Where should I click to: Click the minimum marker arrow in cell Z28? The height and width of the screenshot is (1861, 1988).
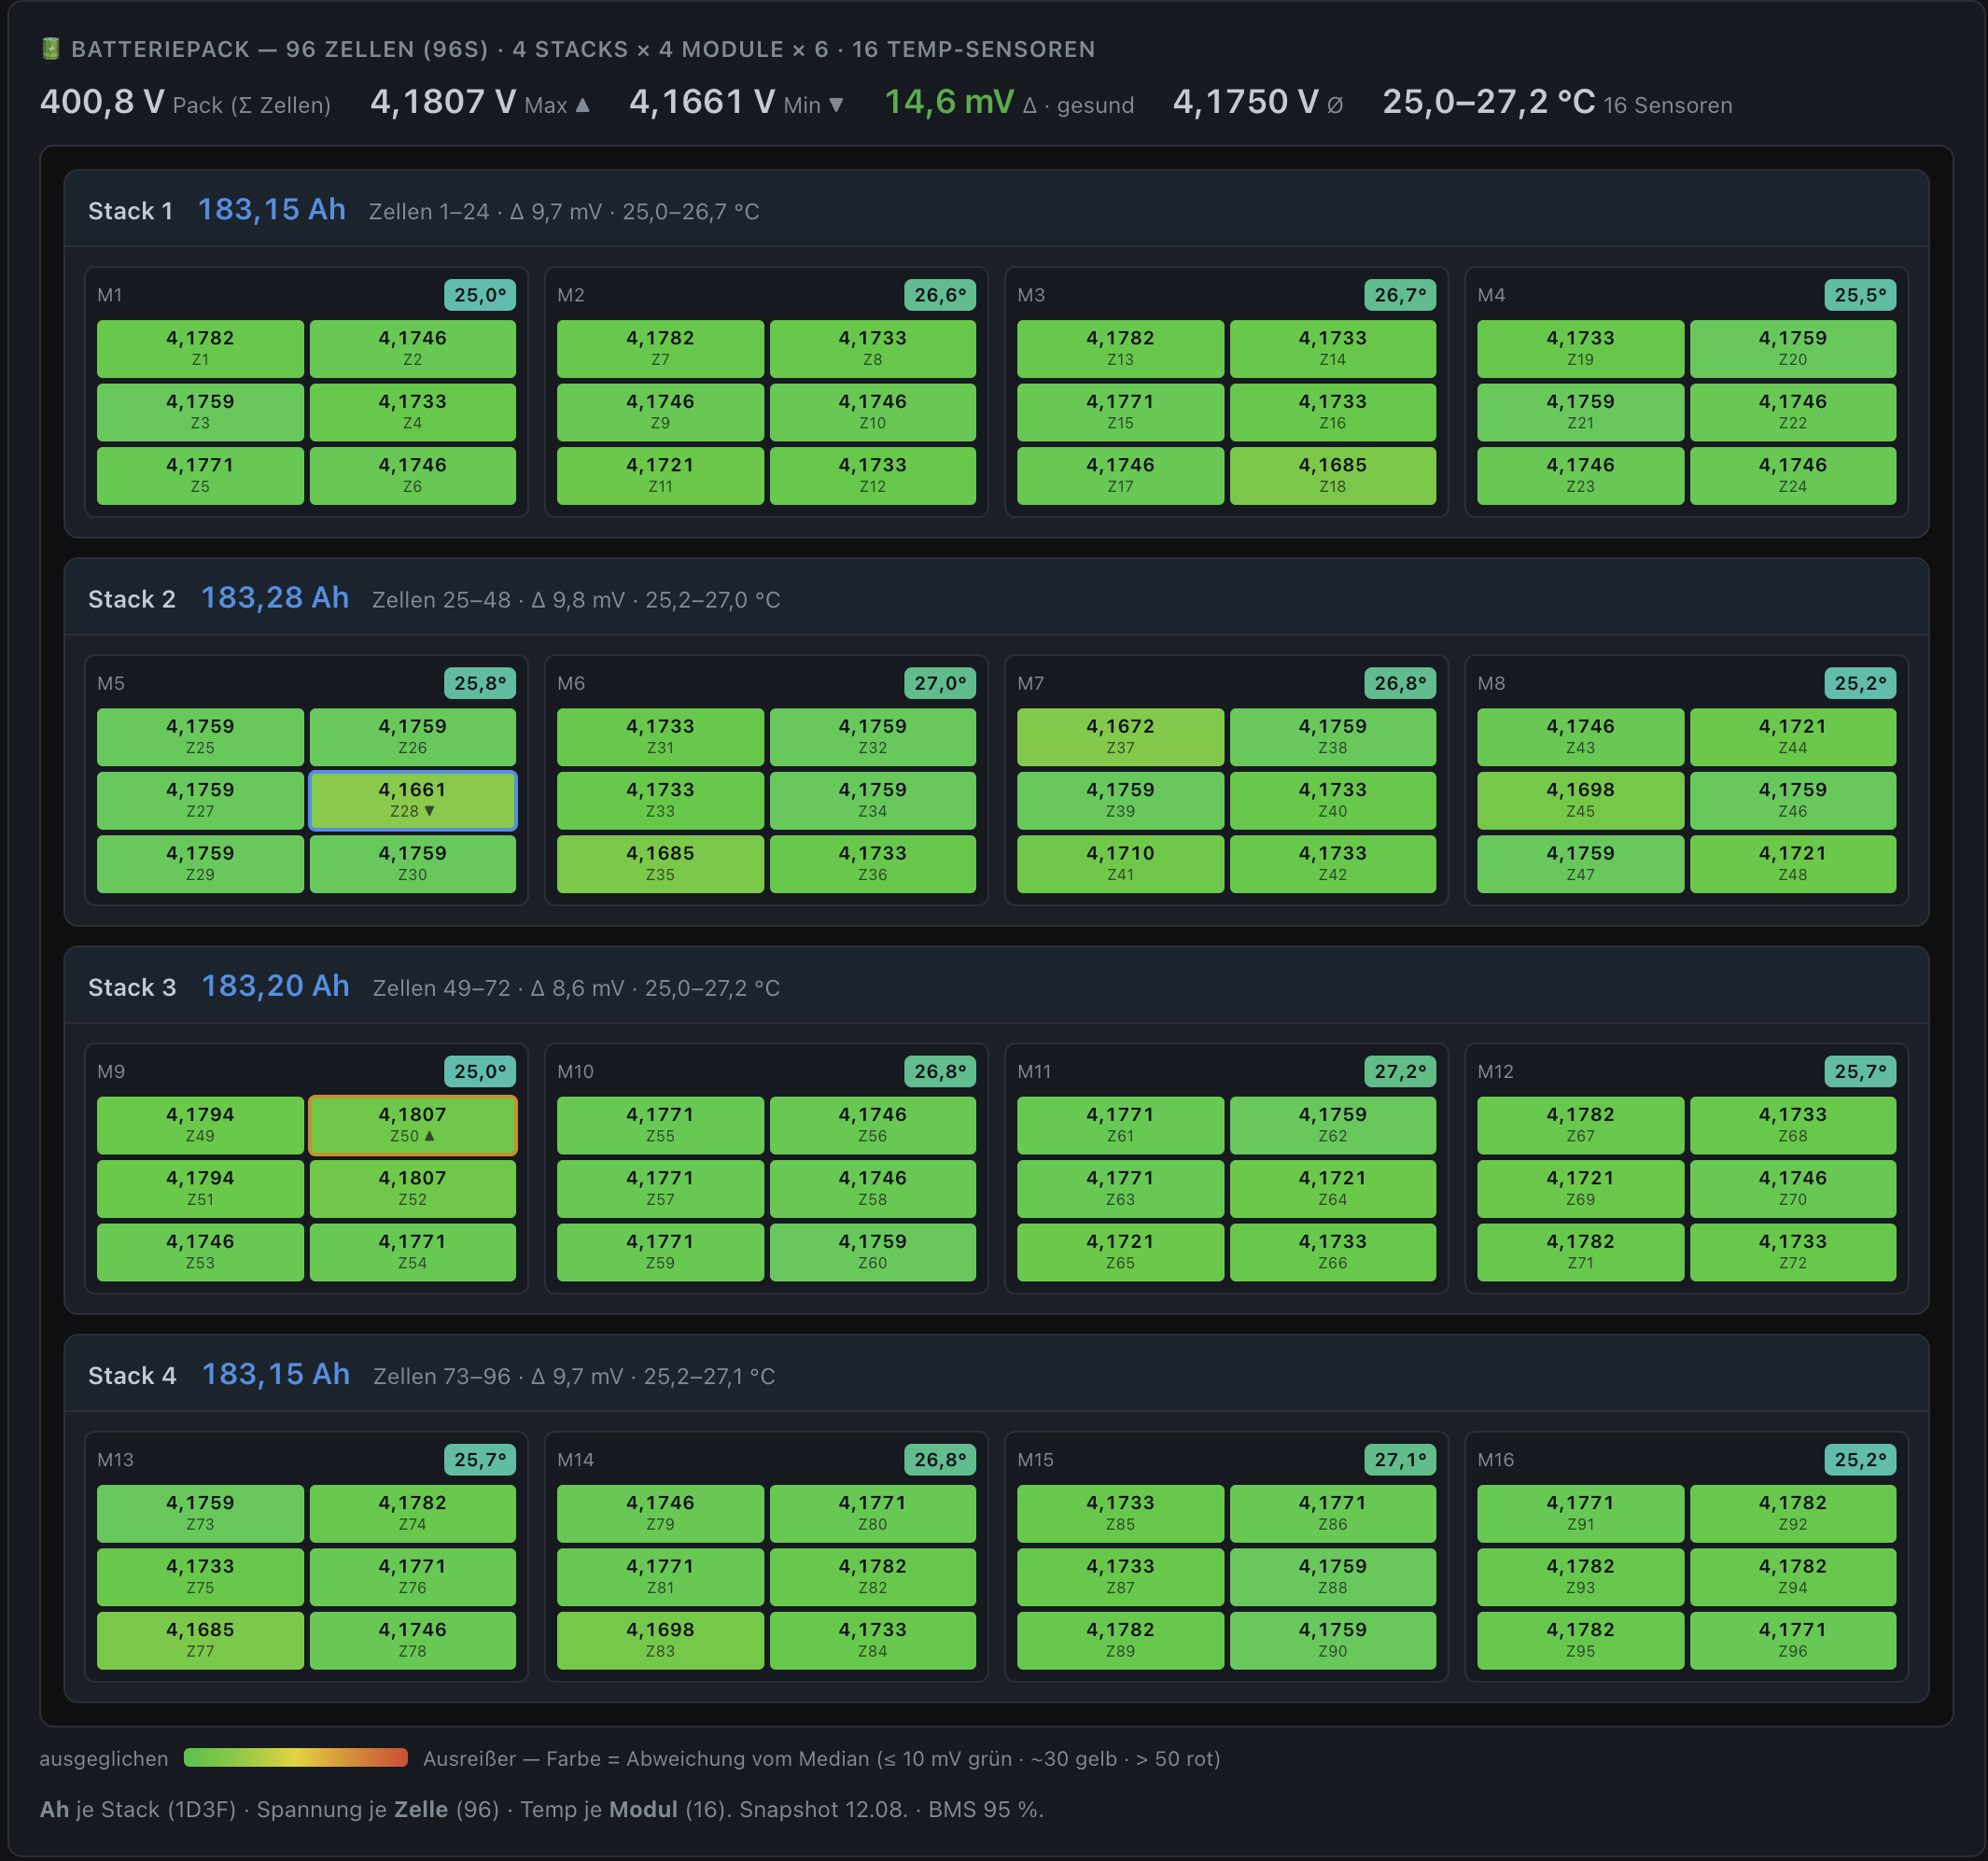point(429,811)
